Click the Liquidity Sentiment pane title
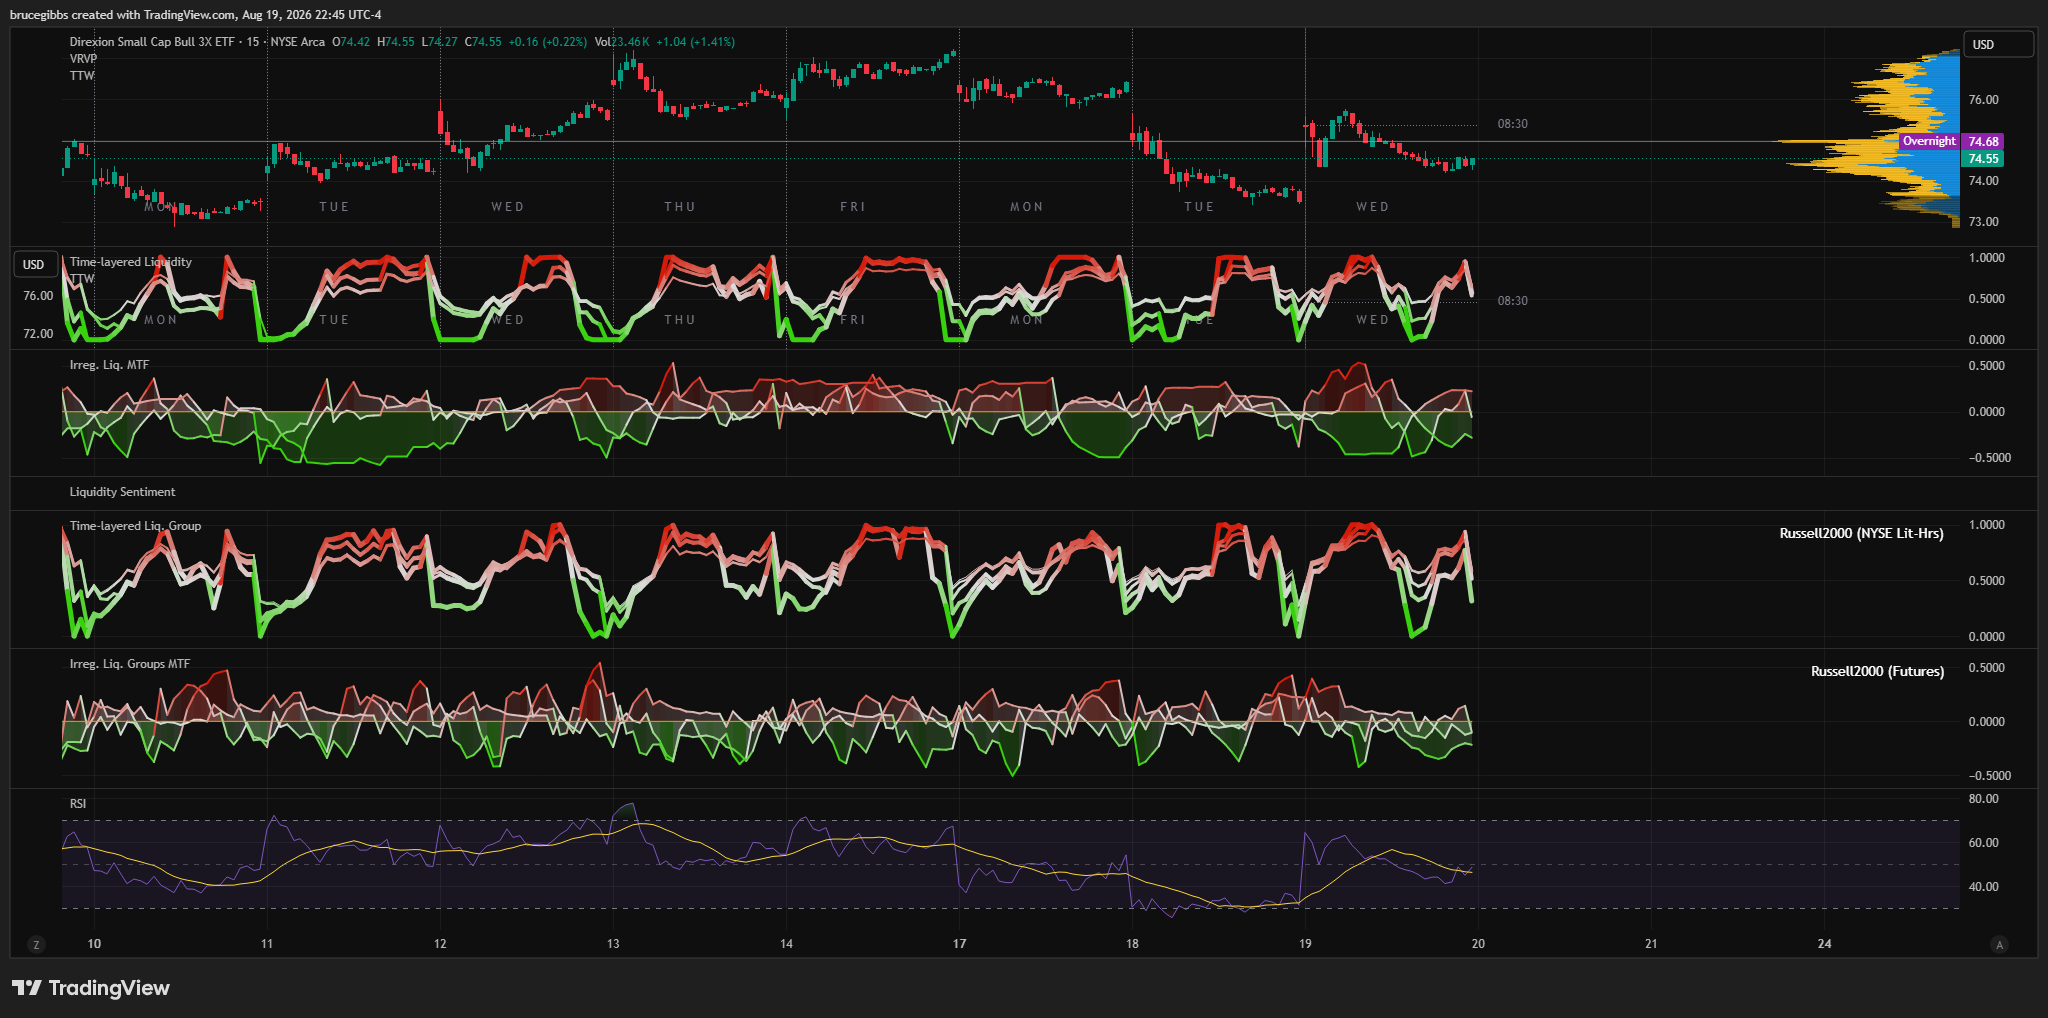2048x1018 pixels. coord(122,492)
